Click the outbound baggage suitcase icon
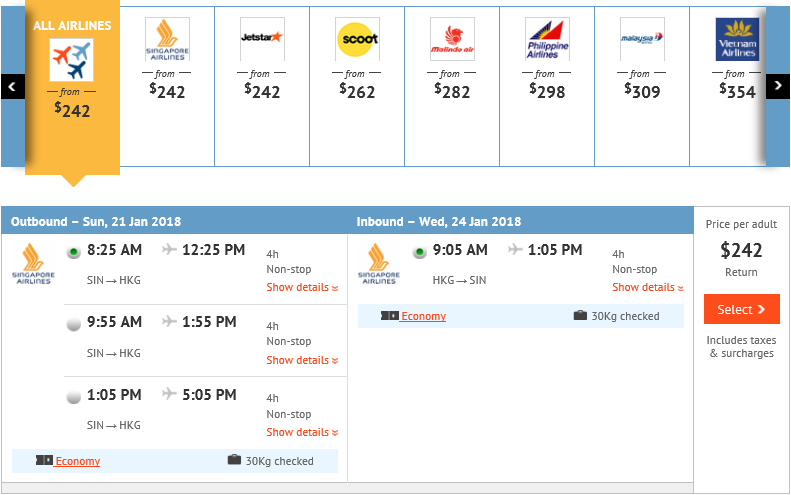Image resolution: width=791 pixels, height=495 pixels. (234, 460)
